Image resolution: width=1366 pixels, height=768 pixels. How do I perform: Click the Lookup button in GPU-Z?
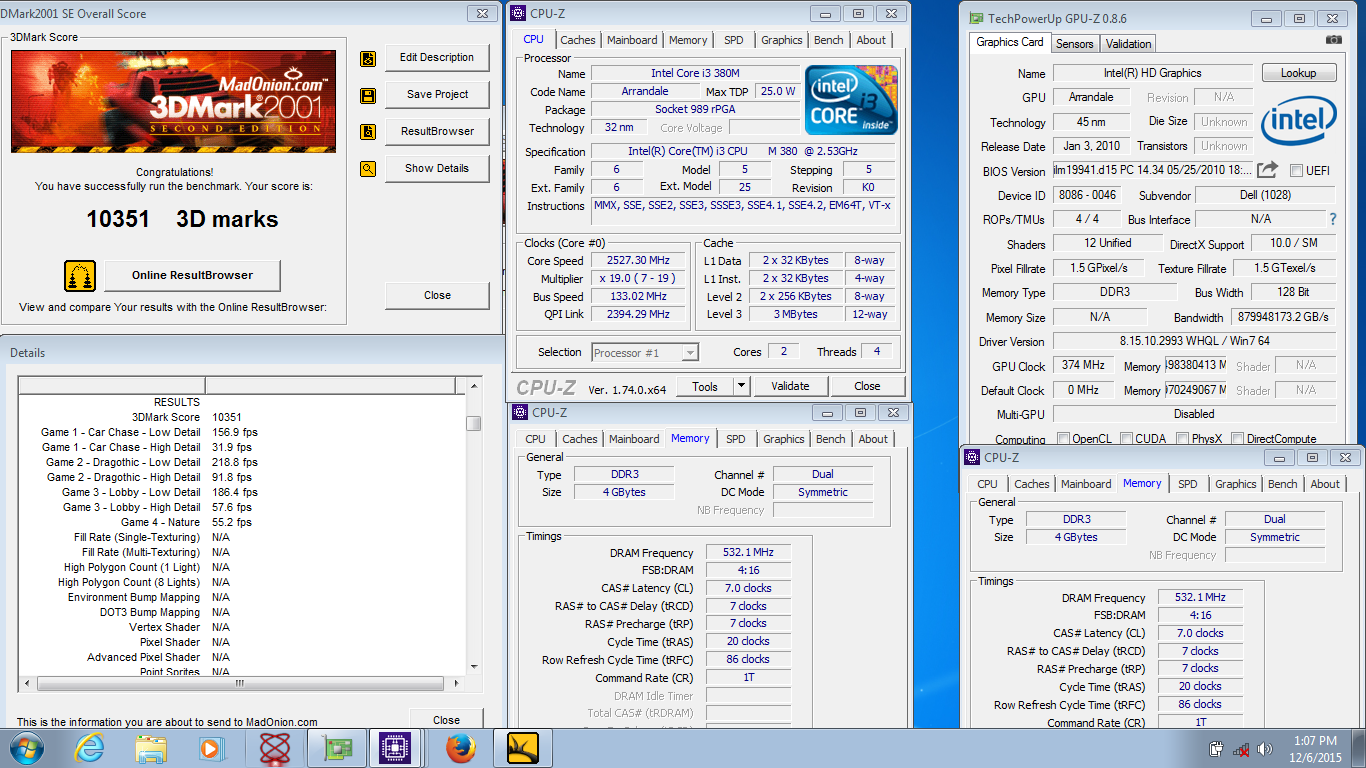[x=1299, y=73]
